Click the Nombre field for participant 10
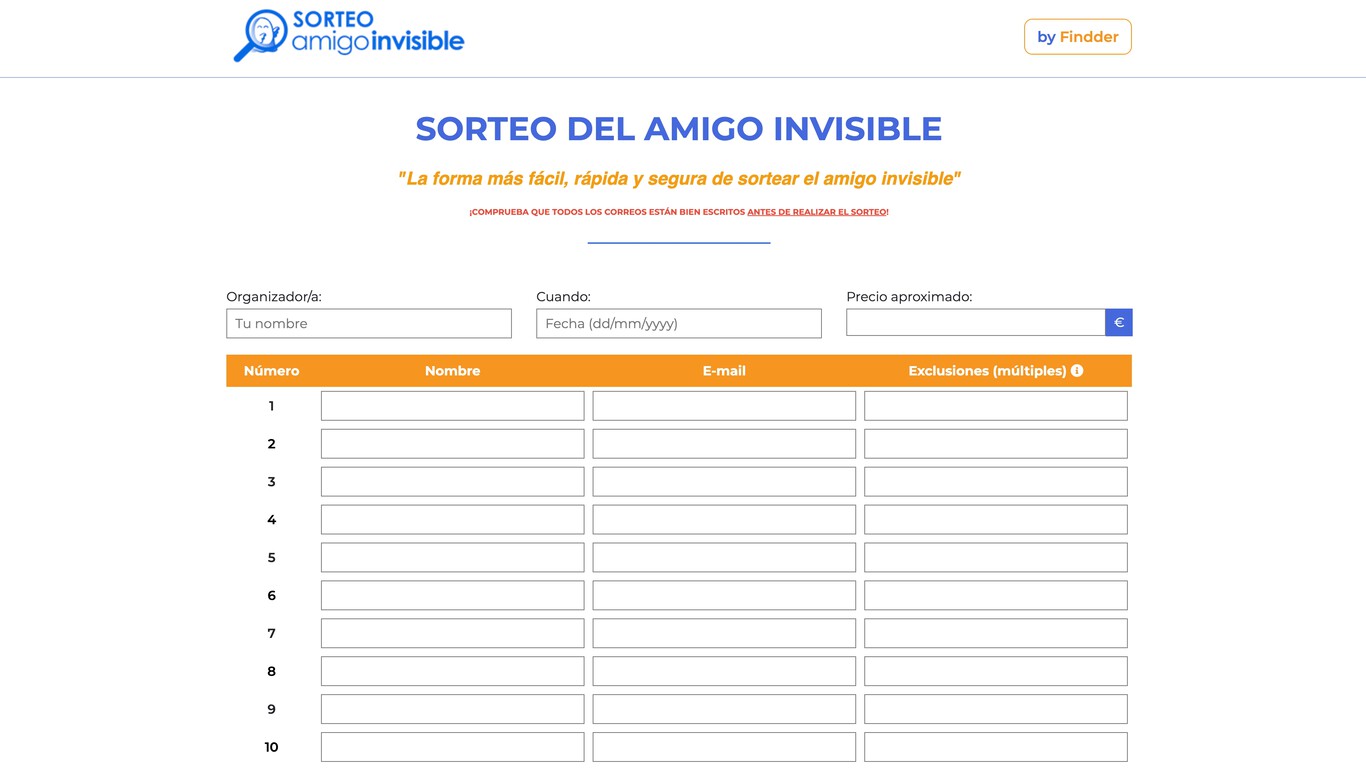This screenshot has height=768, width=1366. [452, 746]
